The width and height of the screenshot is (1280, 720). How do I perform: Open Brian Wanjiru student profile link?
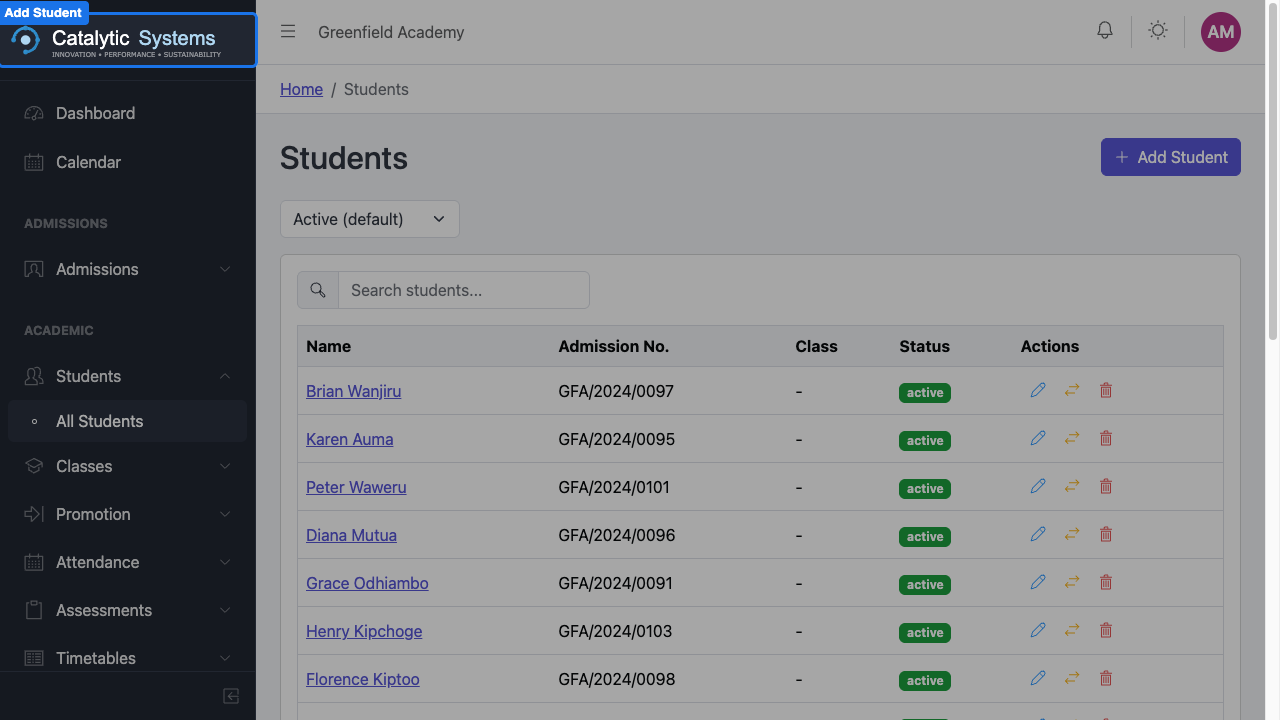click(353, 391)
